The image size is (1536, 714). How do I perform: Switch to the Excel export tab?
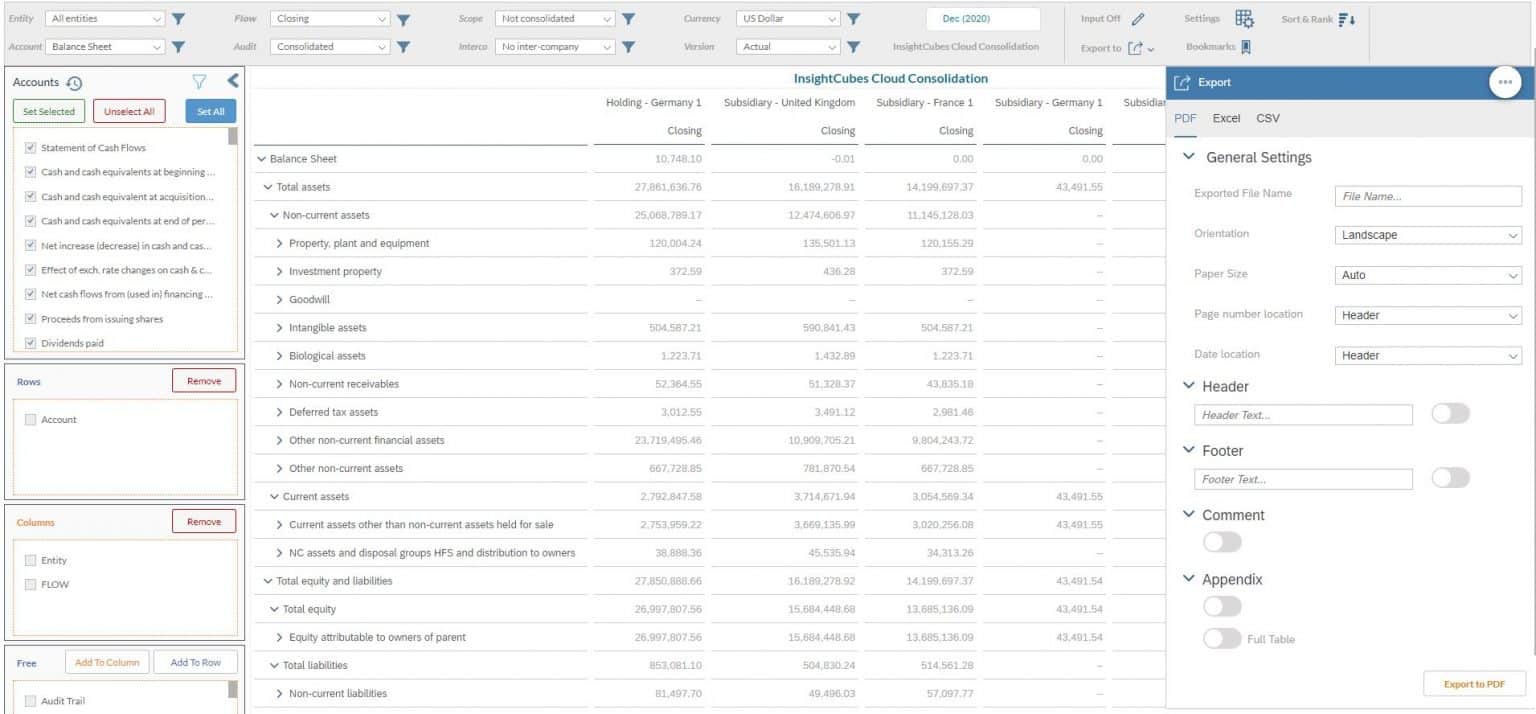pyautogui.click(x=1226, y=118)
